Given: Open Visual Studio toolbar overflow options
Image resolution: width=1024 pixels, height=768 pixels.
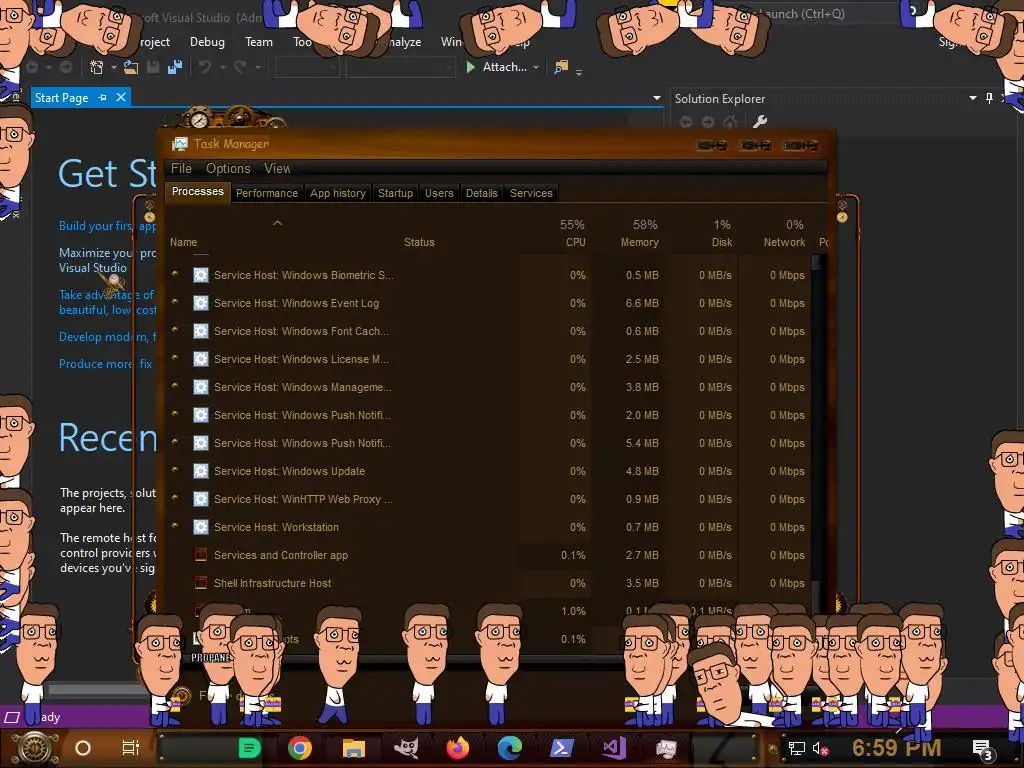Looking at the screenshot, I should coord(579,72).
